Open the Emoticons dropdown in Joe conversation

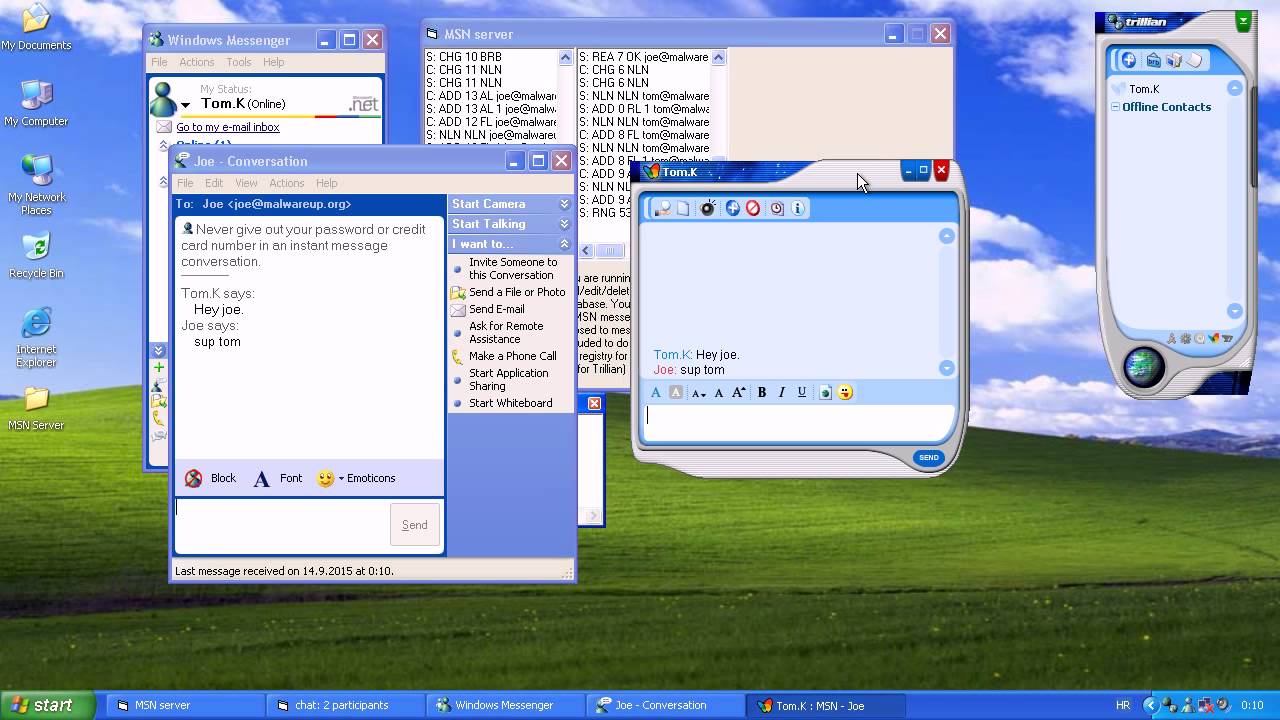357,478
